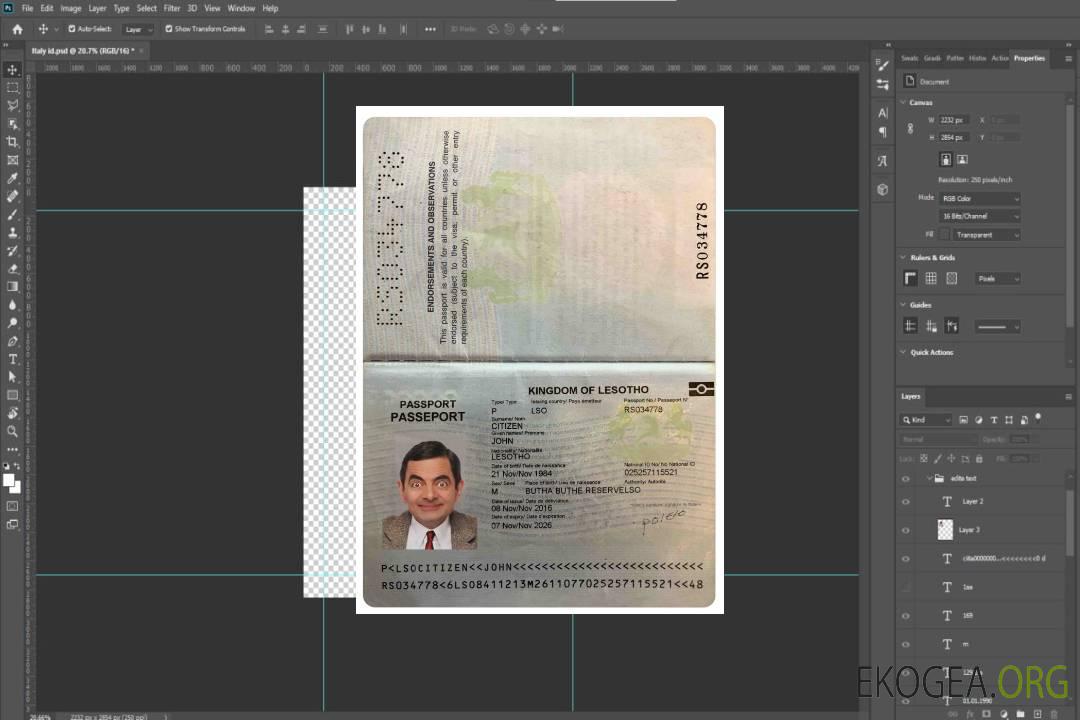The image size is (1080, 720).
Task: Hide the 'adite text' group layer
Action: click(x=906, y=479)
